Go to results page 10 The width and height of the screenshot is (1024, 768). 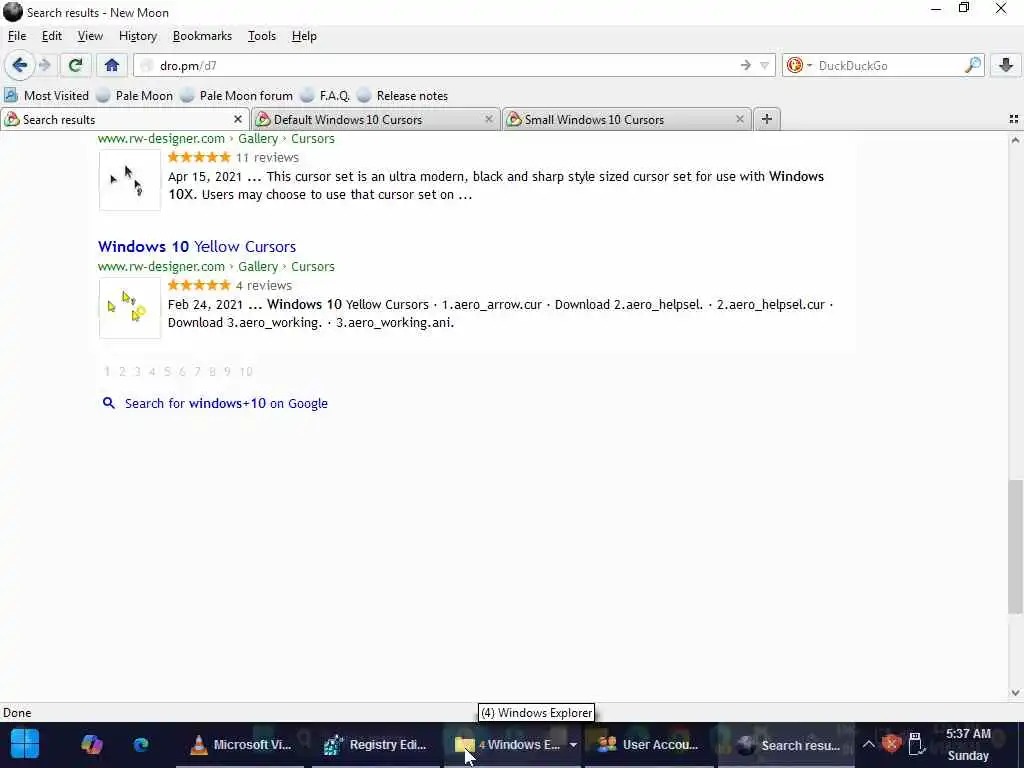(x=246, y=372)
